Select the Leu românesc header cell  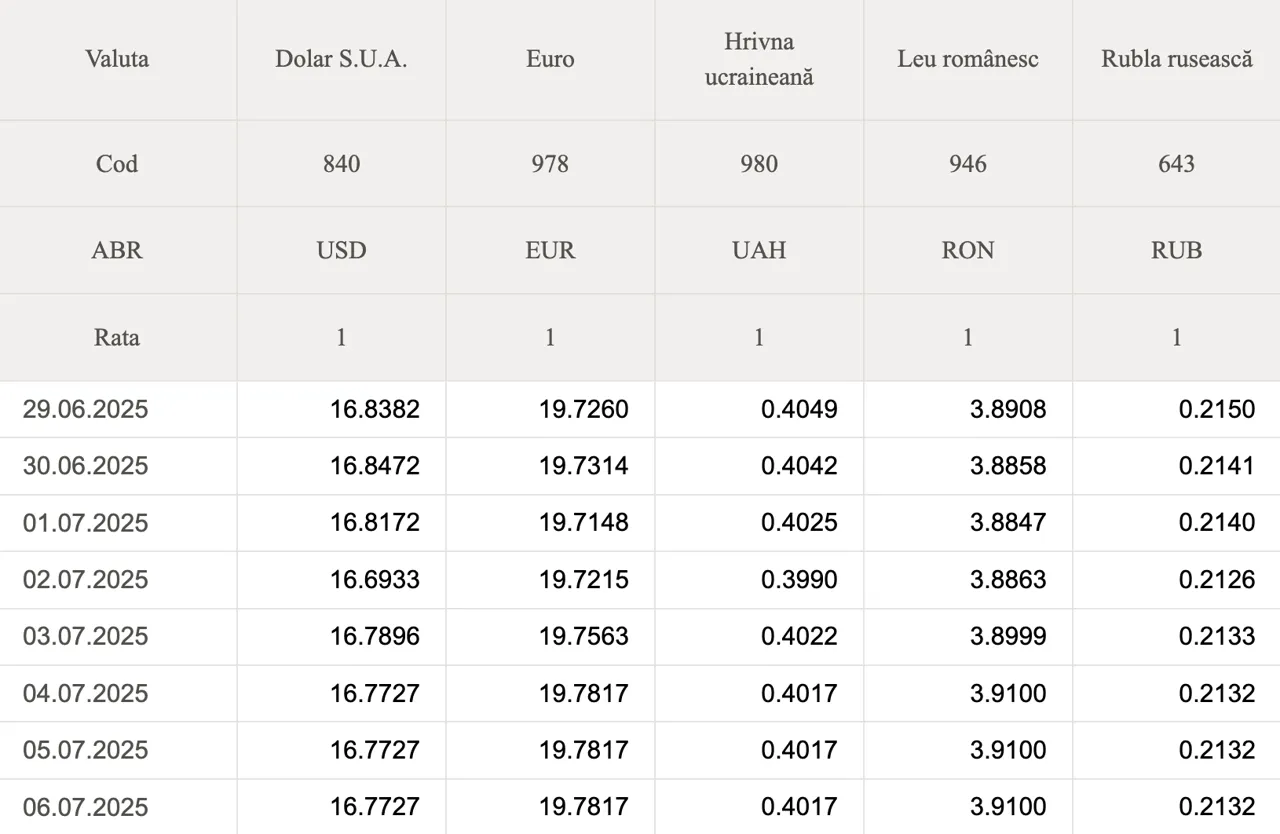tap(968, 59)
